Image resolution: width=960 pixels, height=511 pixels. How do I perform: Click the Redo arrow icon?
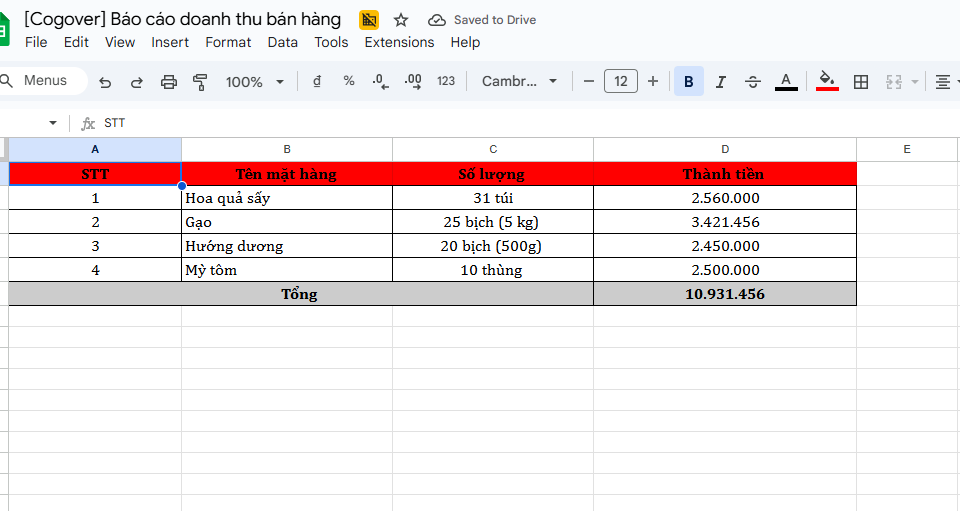137,82
